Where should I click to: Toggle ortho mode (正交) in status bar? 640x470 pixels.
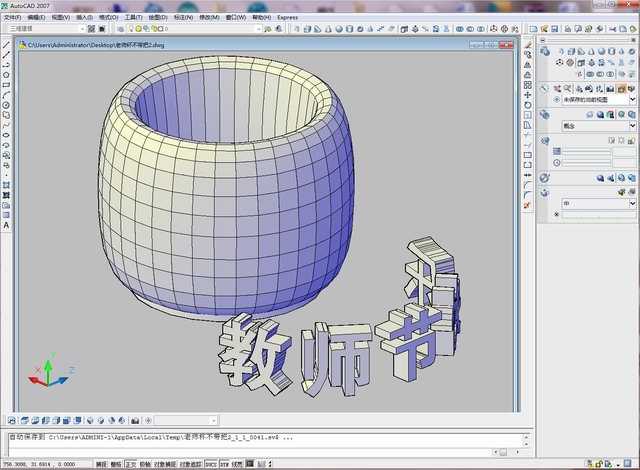[131, 464]
